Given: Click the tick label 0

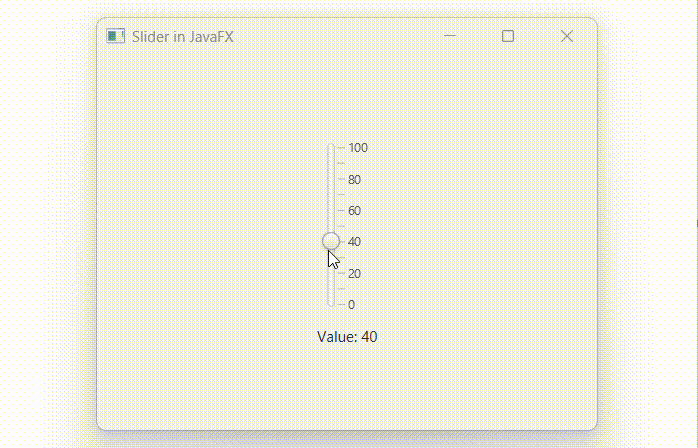Looking at the screenshot, I should point(351,305).
